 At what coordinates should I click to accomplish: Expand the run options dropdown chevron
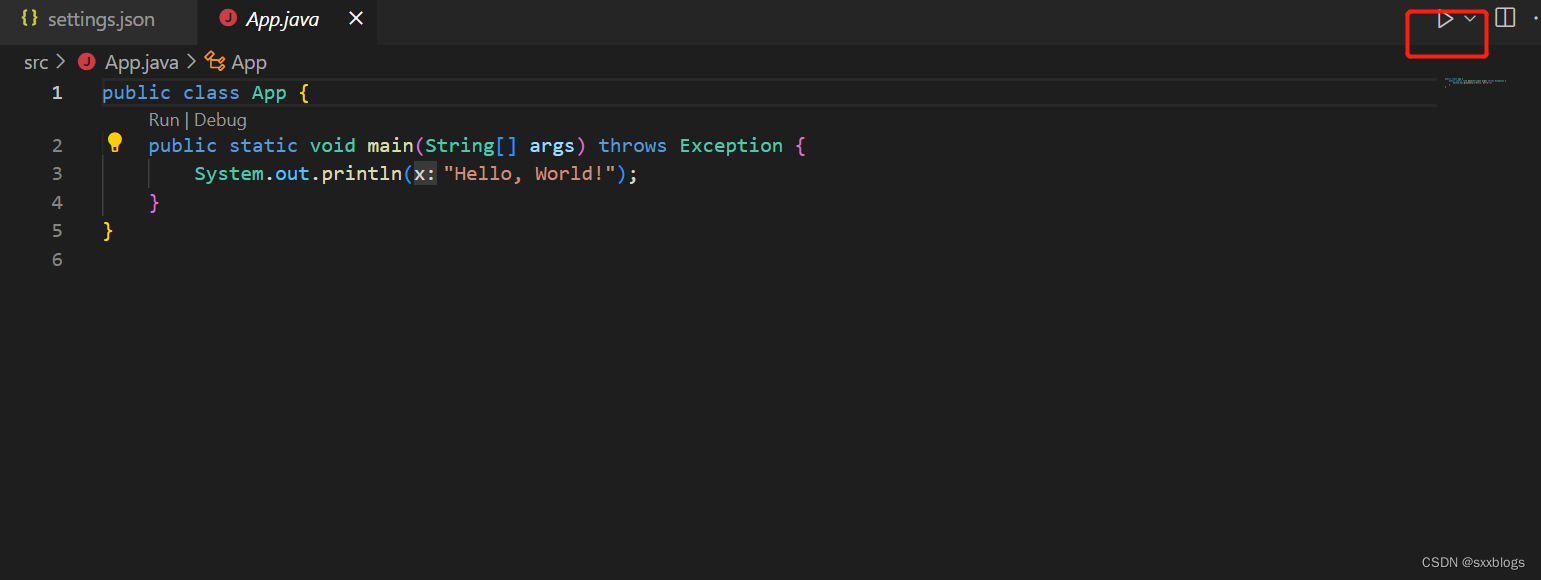pyautogui.click(x=1469, y=18)
